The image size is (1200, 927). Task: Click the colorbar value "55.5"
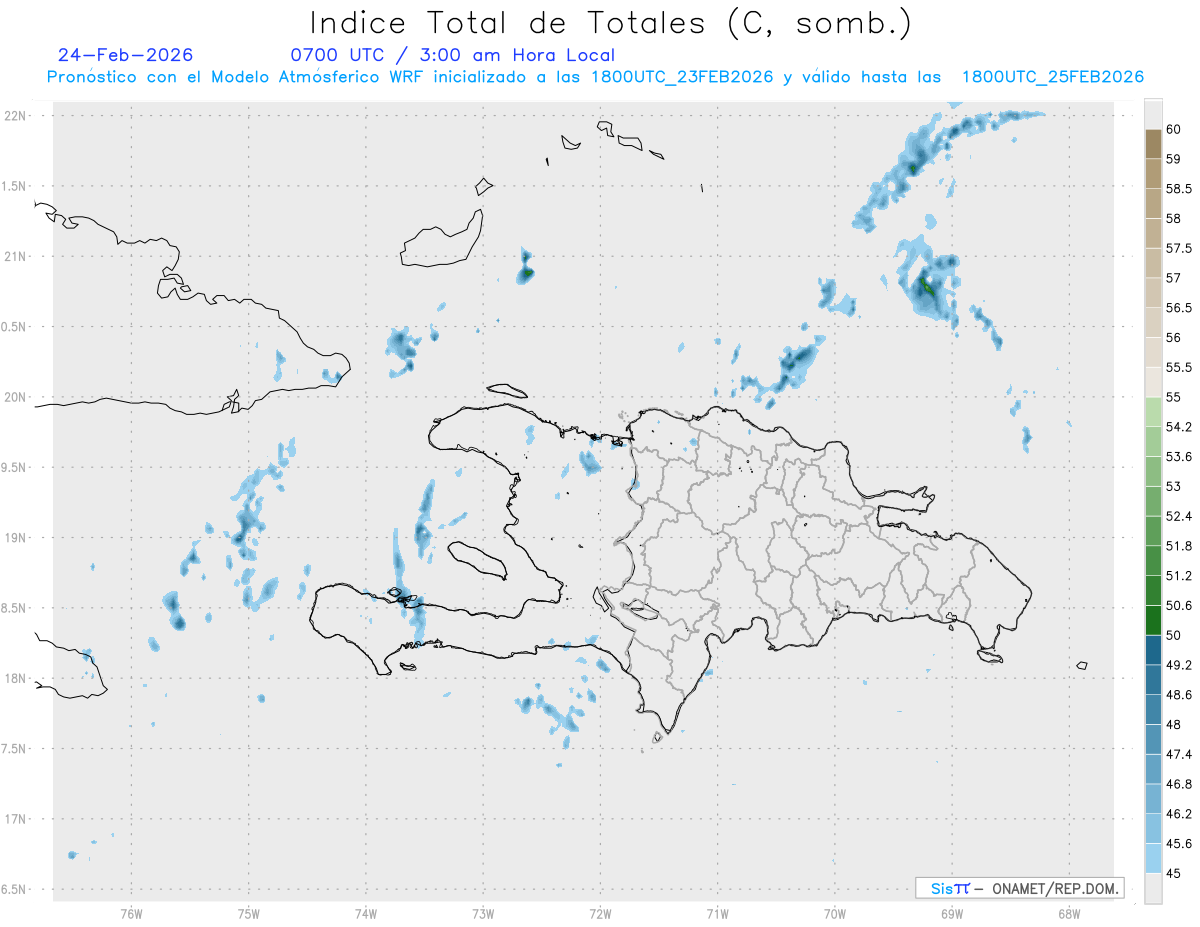click(x=1178, y=368)
